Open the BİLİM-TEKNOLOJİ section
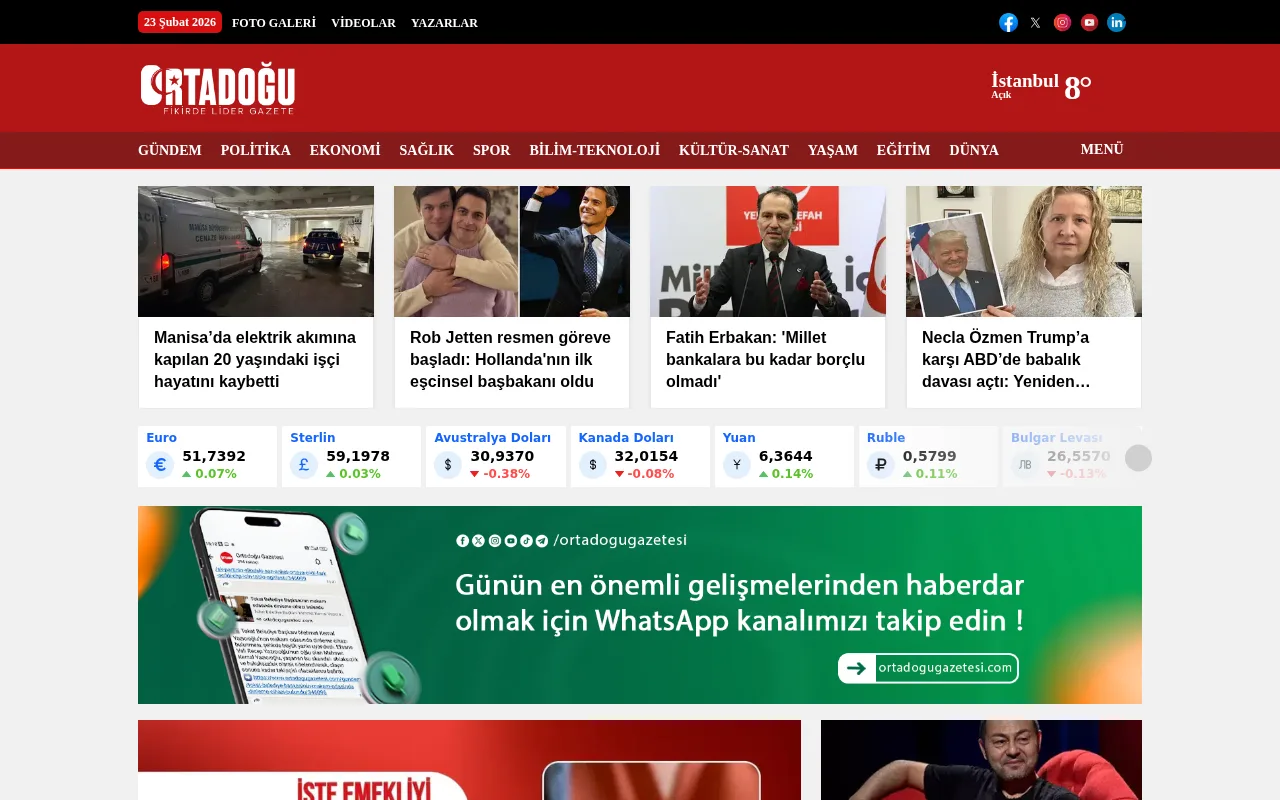 [x=594, y=150]
